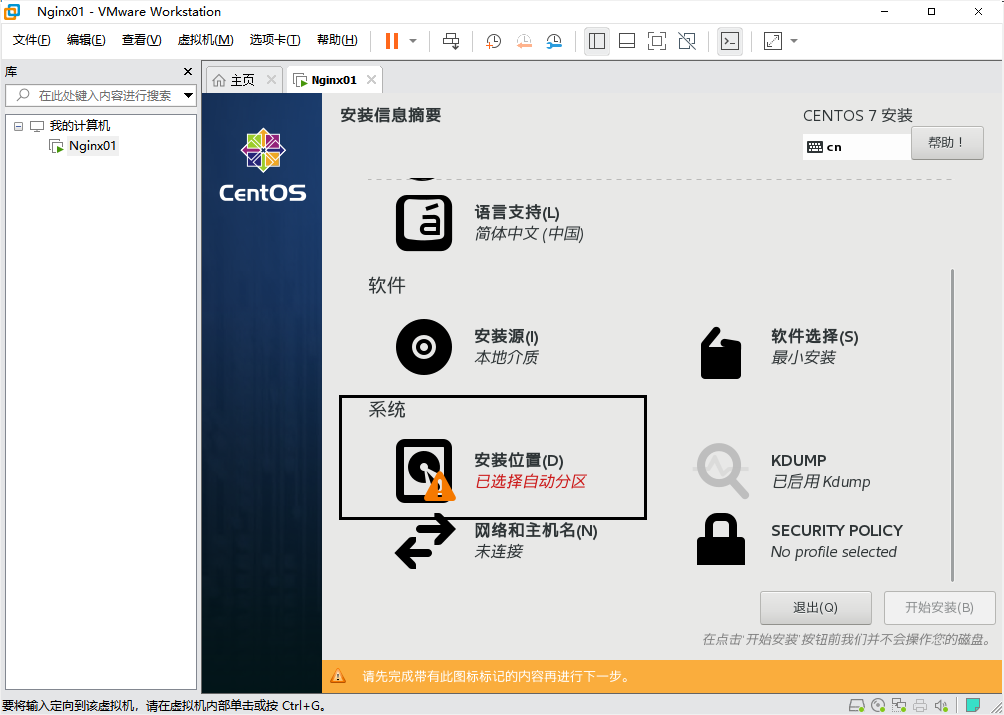Click 未连接 network status text

point(499,551)
